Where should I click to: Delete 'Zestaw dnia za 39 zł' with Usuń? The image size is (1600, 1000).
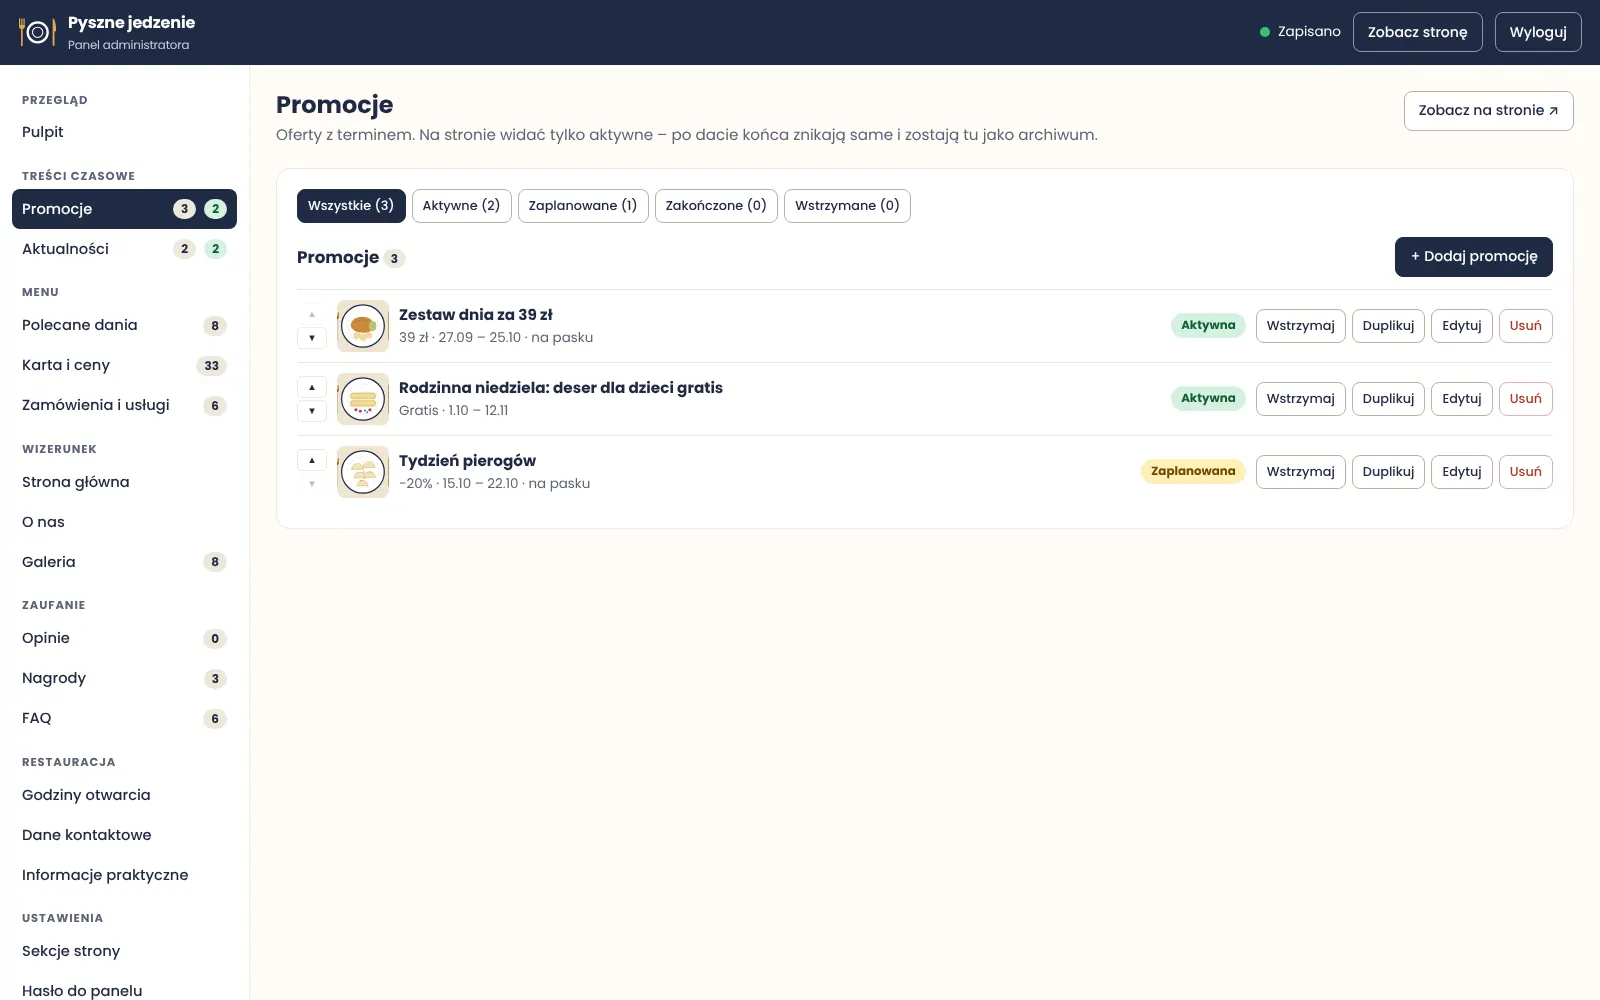[x=1526, y=326]
